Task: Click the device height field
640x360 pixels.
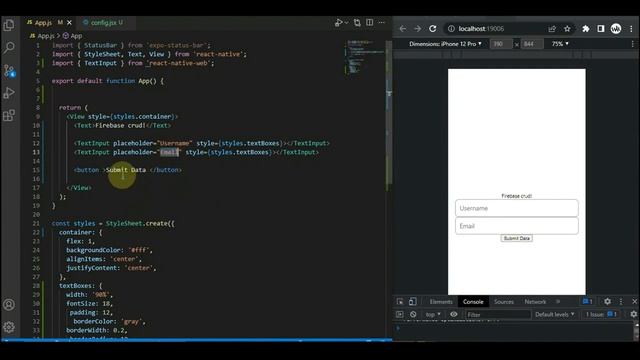Action: [532, 44]
